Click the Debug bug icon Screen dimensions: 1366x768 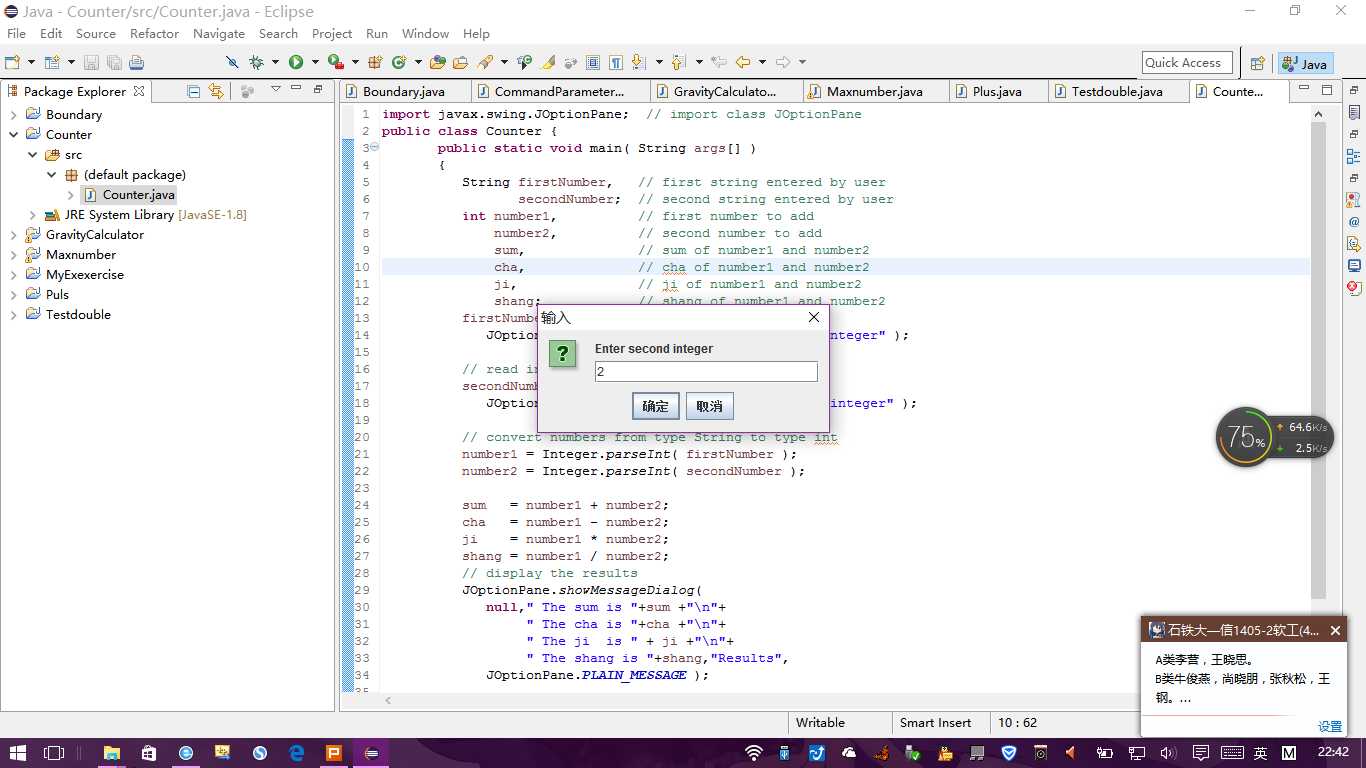(x=256, y=62)
